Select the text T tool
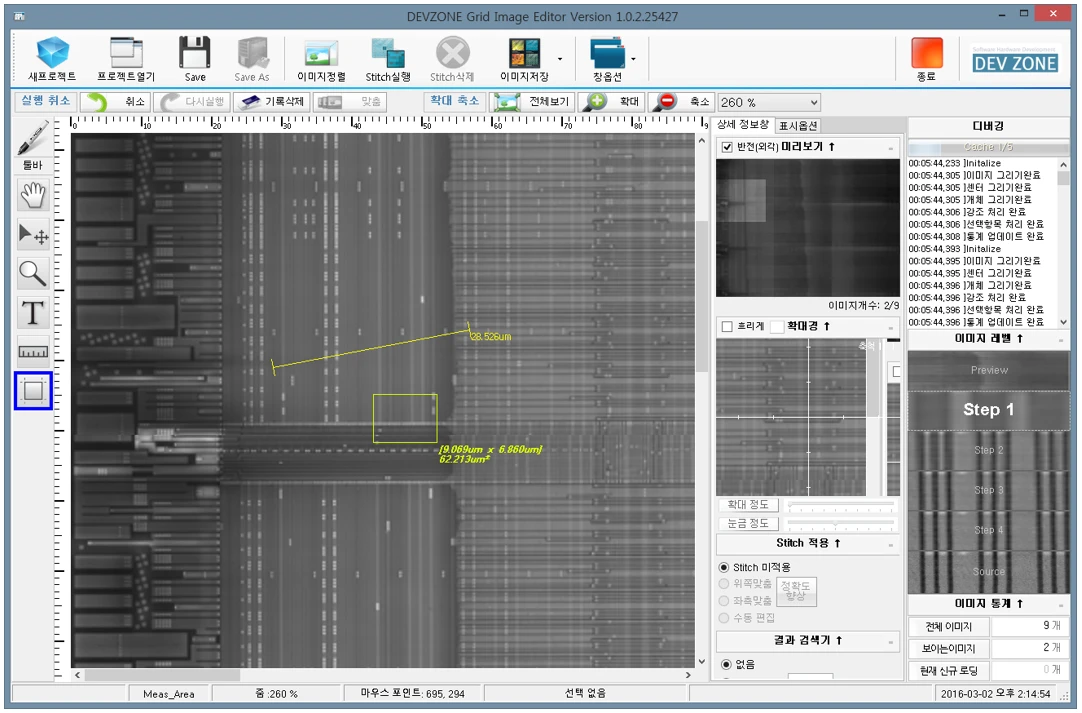This screenshot has height=713, width=1082. (x=32, y=313)
